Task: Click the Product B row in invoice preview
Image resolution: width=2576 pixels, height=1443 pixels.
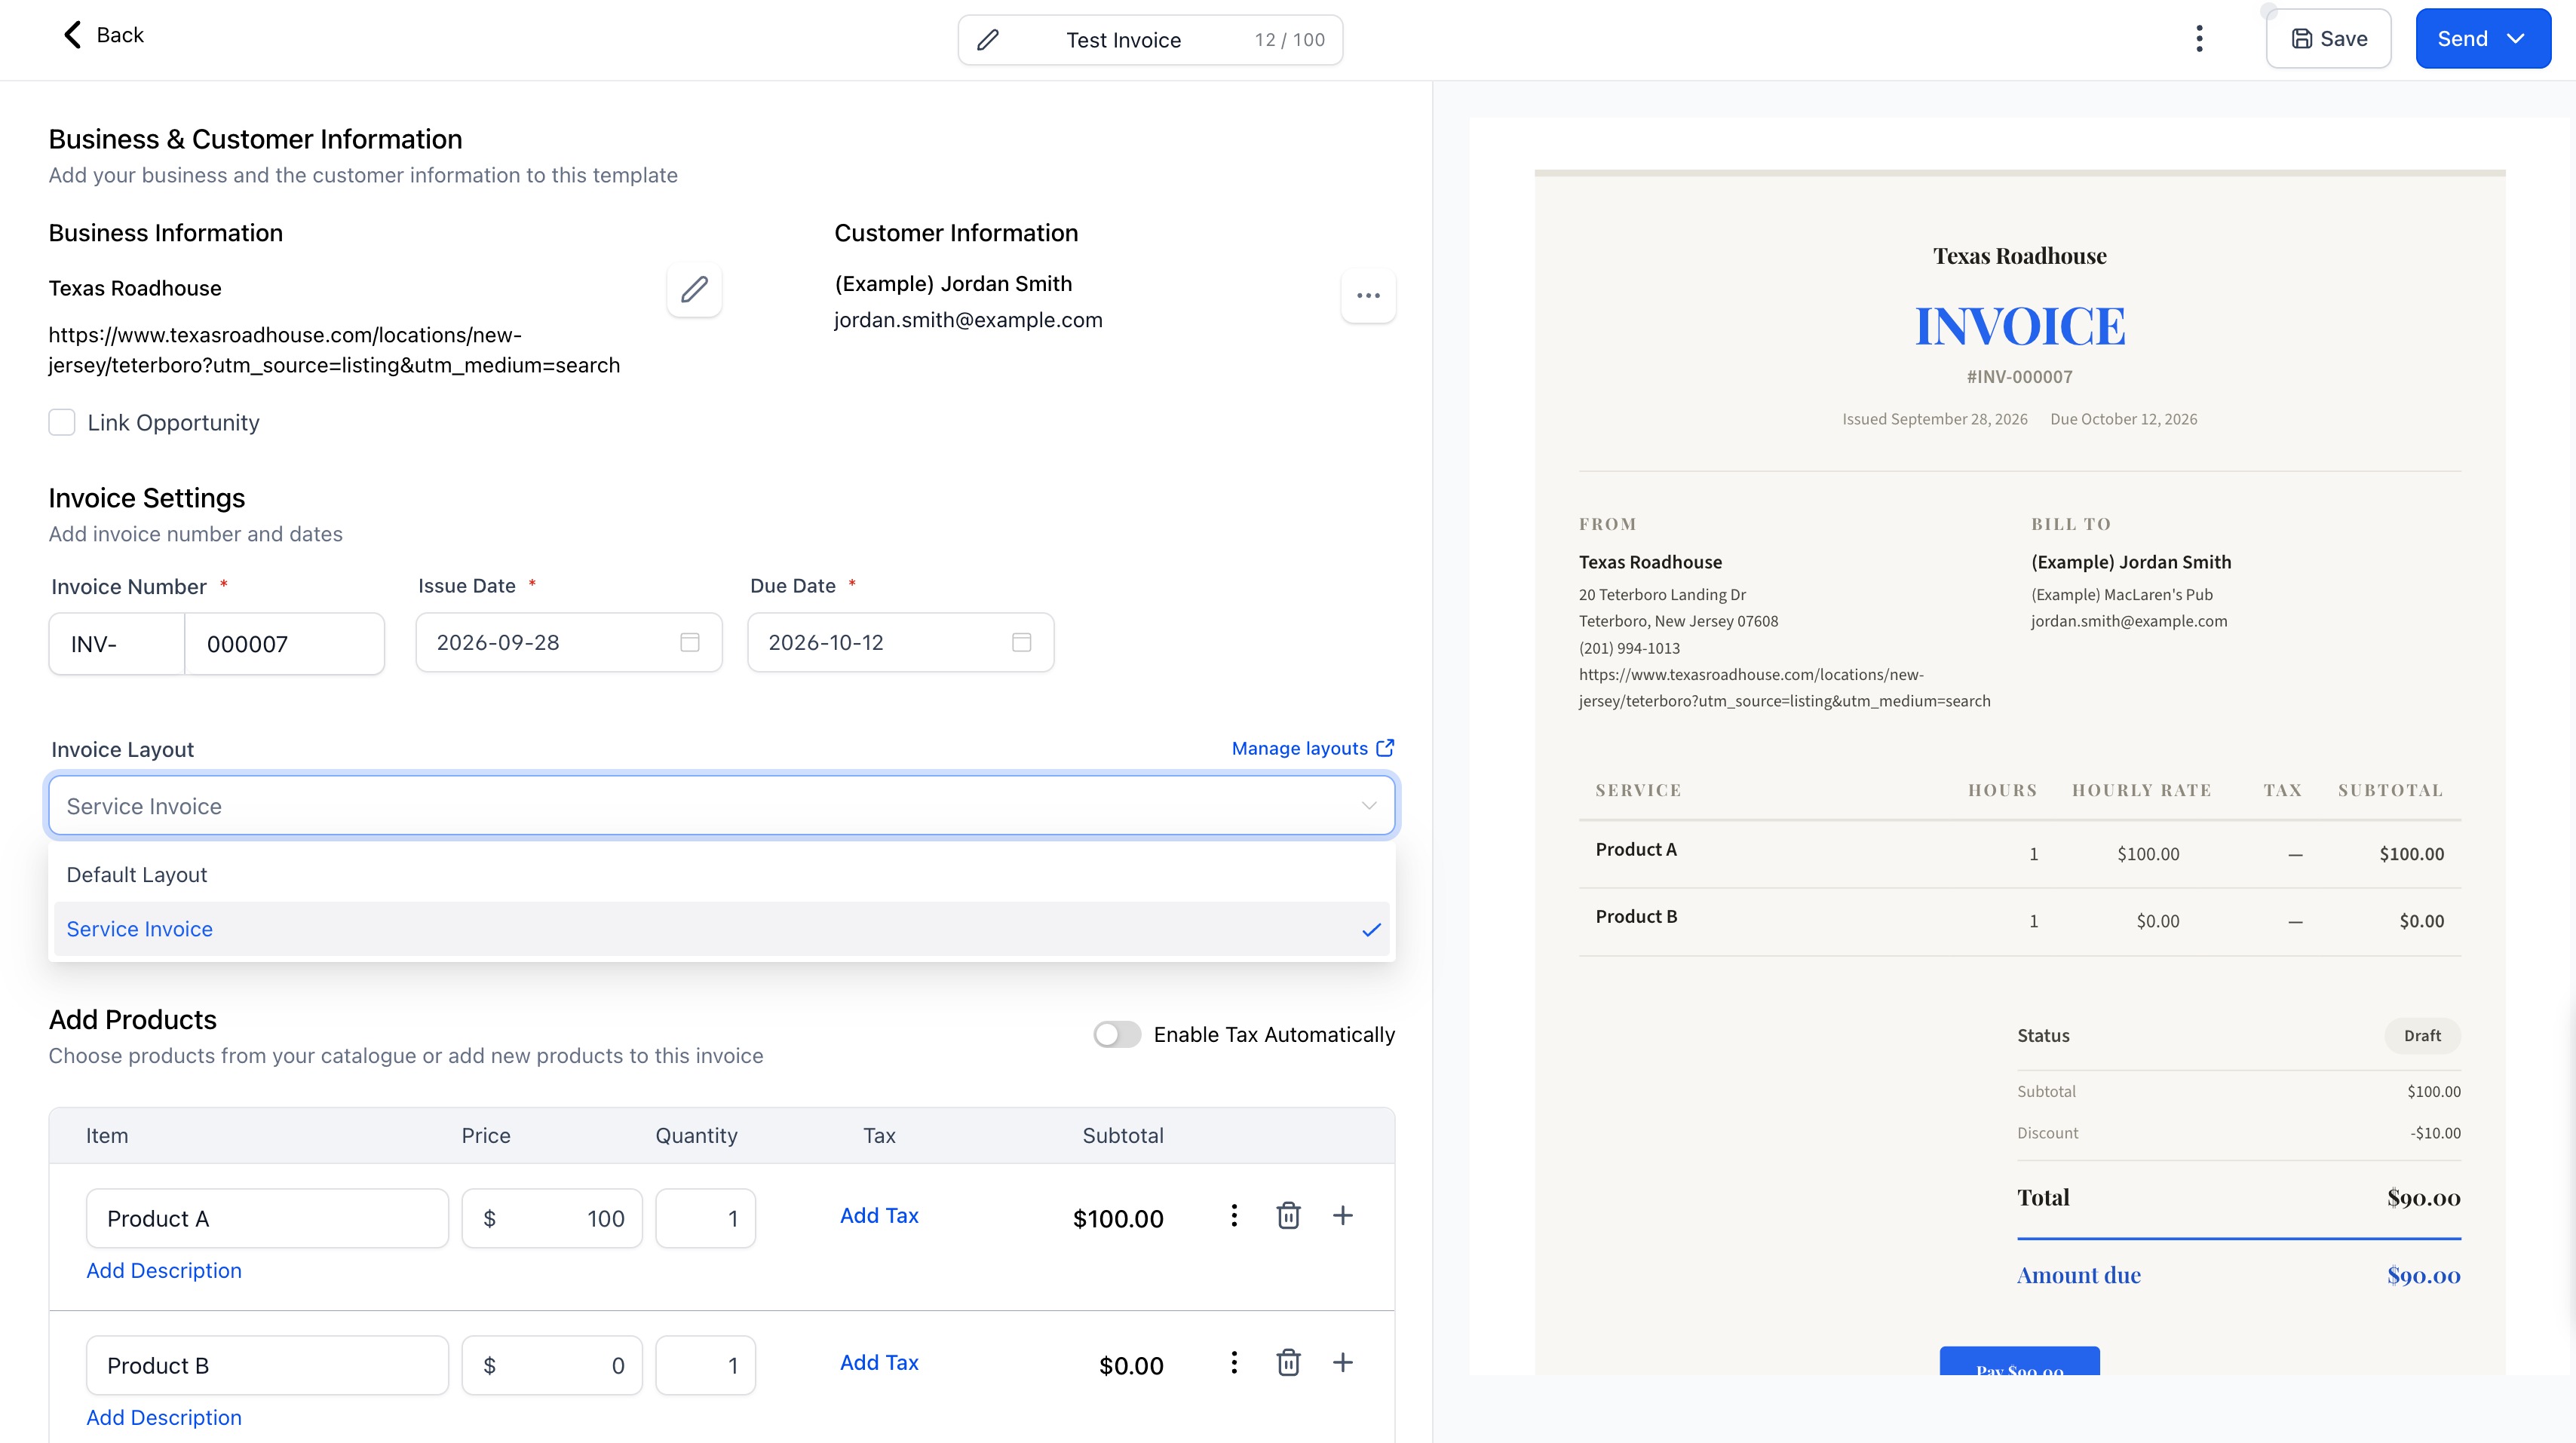Action: (2019, 921)
